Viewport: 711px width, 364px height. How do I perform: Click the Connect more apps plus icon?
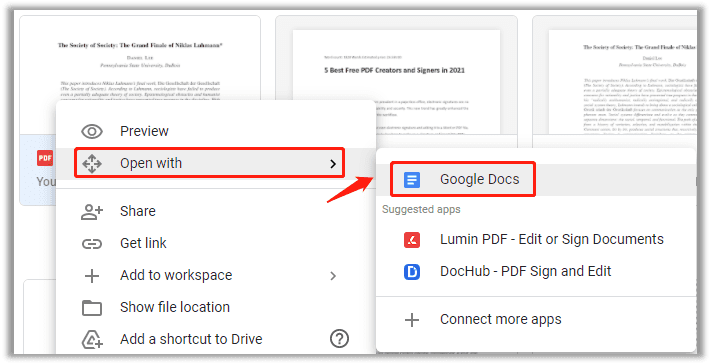(x=412, y=320)
